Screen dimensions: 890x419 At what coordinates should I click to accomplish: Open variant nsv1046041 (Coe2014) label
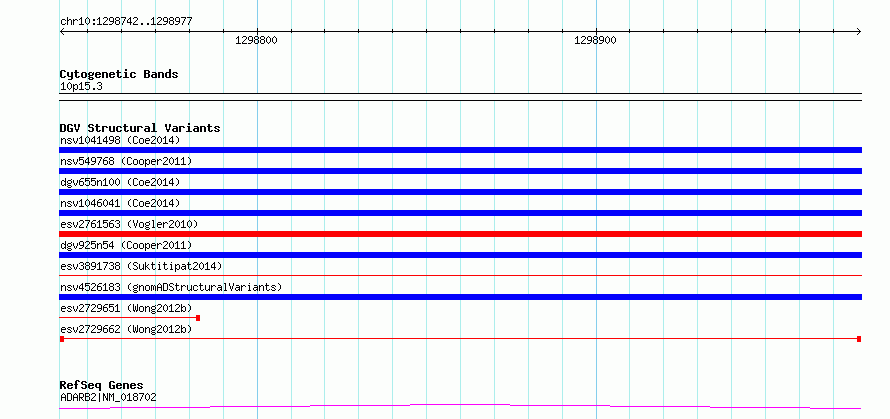(x=120, y=203)
